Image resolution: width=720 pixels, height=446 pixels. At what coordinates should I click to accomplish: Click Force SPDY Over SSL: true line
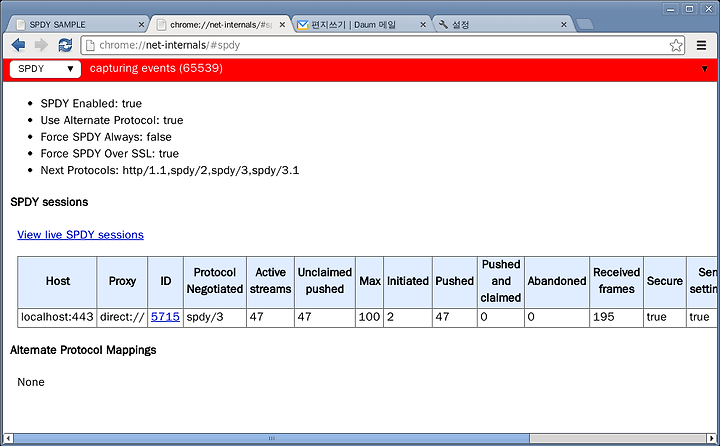pos(110,153)
